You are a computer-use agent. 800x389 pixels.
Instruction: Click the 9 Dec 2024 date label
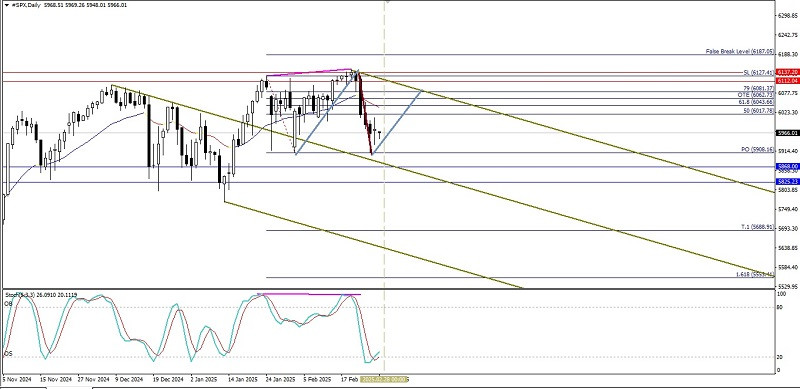(x=129, y=380)
